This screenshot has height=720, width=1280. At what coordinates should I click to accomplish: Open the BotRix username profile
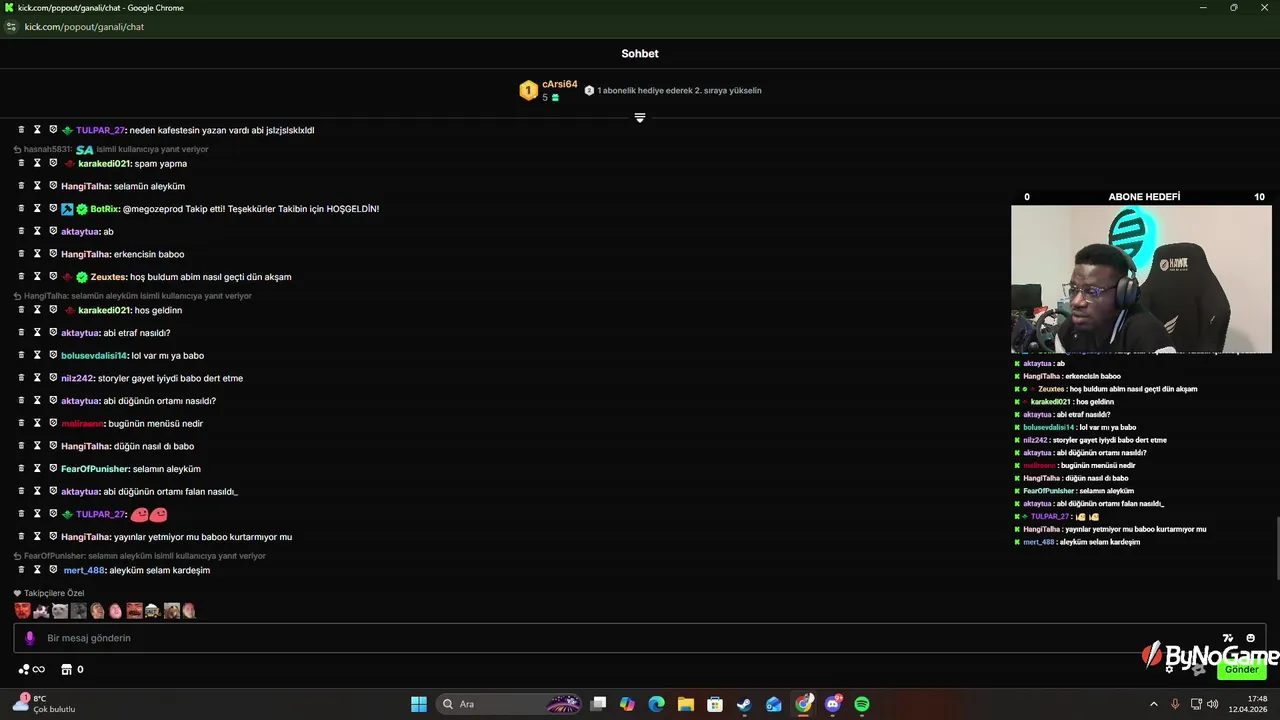[105, 209]
